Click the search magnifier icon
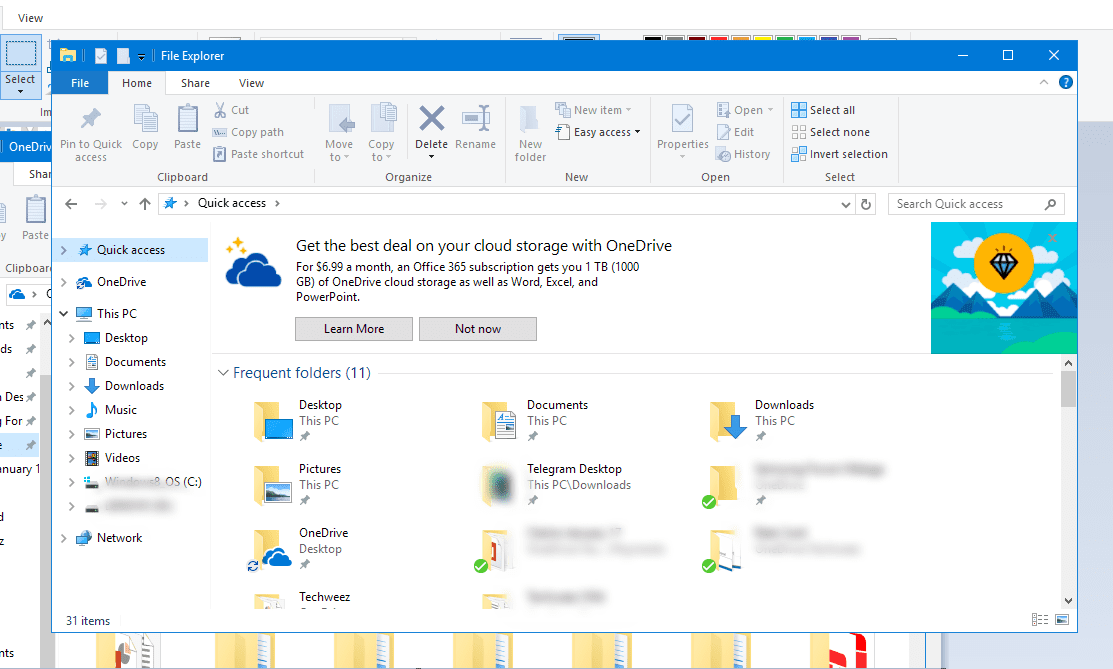 point(1051,205)
